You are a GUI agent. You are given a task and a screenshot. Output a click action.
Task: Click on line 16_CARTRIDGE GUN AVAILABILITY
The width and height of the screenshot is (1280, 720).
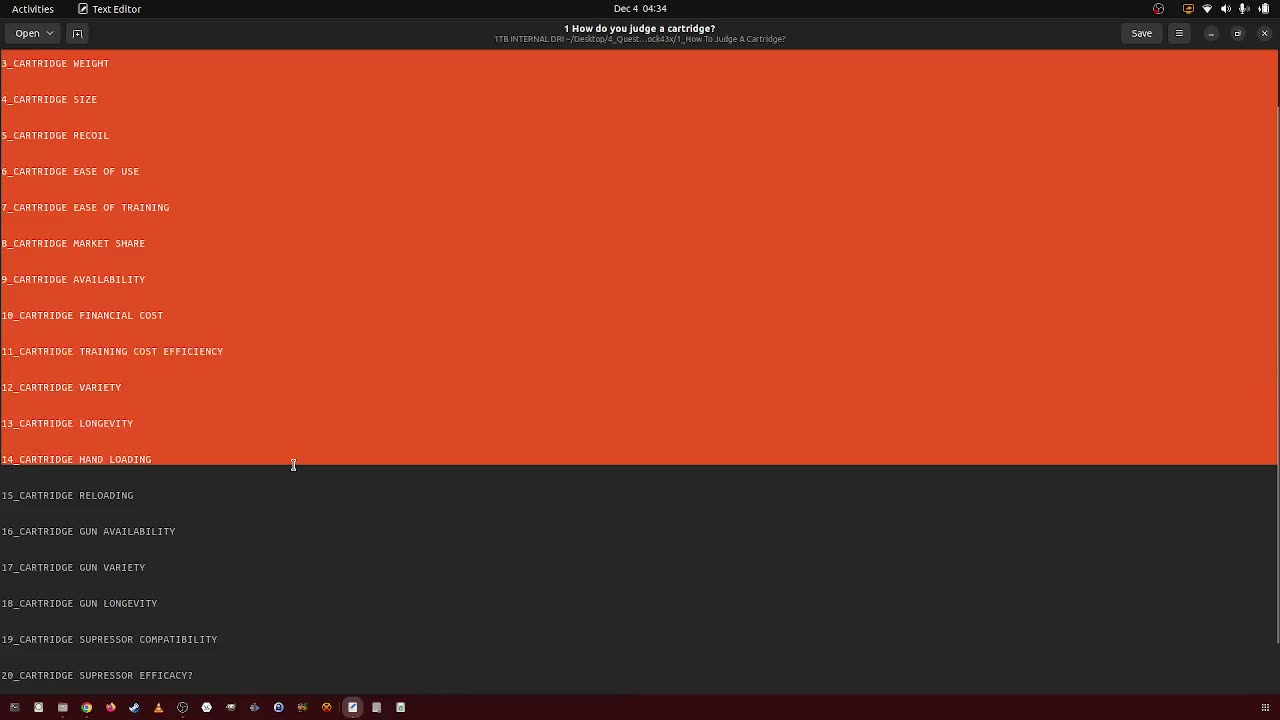(88, 531)
